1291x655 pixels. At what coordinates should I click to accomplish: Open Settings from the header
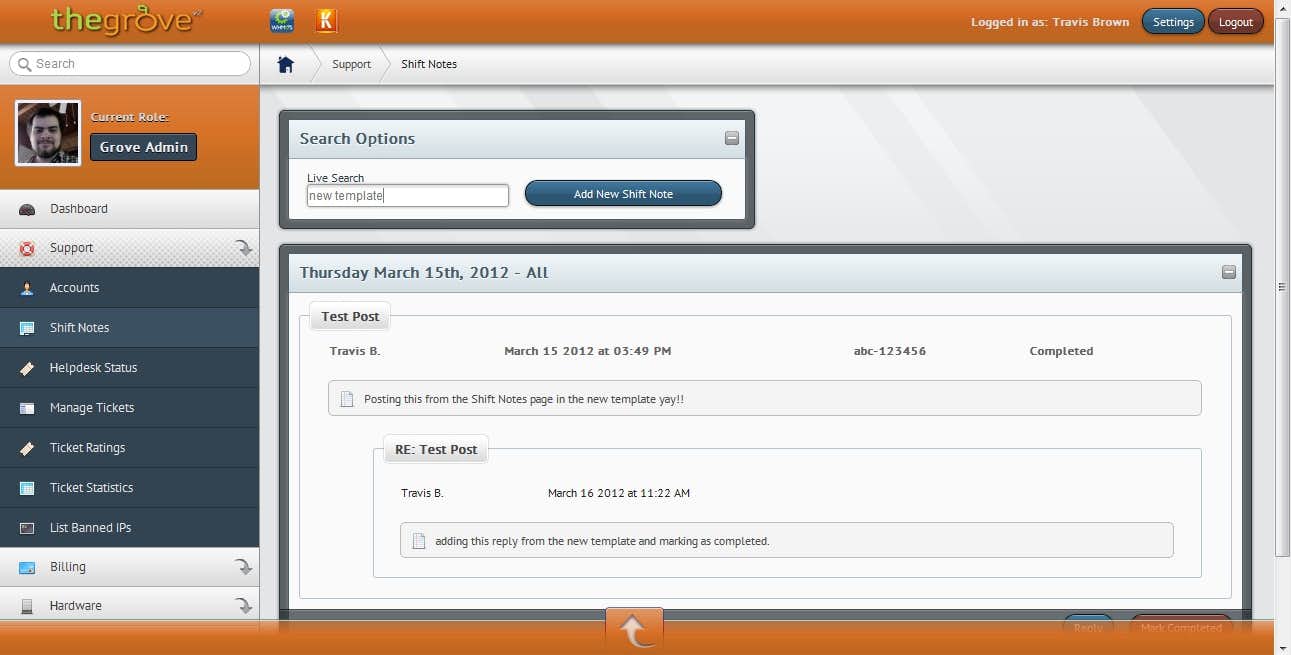click(x=1172, y=22)
